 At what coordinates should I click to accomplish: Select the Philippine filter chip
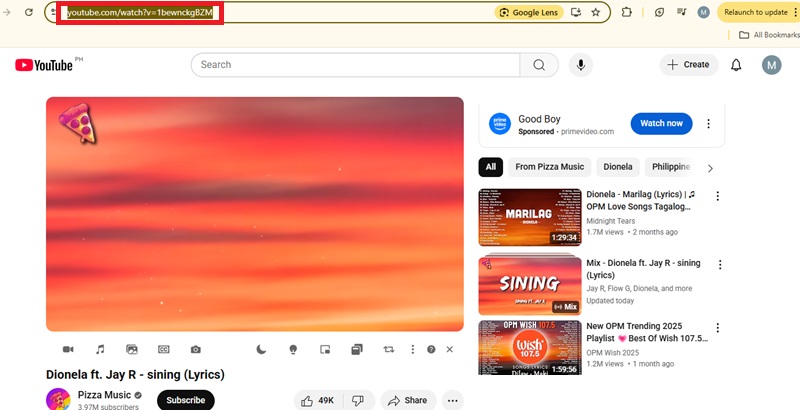(671, 167)
